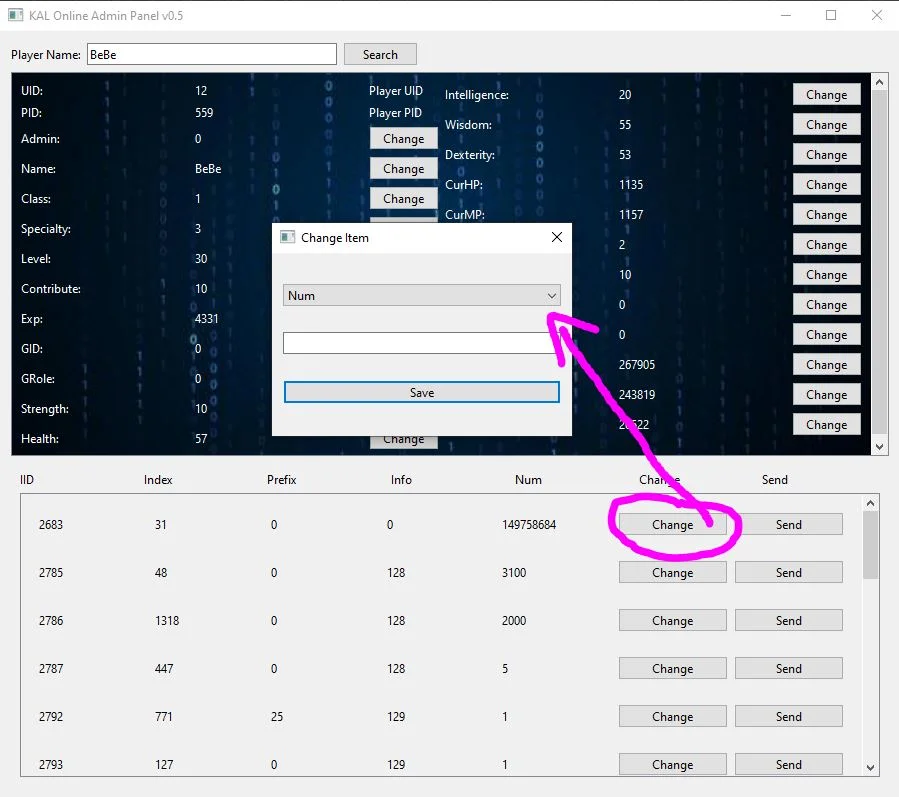Click Change button for item 2683
This screenshot has height=797, width=899.
[673, 524]
